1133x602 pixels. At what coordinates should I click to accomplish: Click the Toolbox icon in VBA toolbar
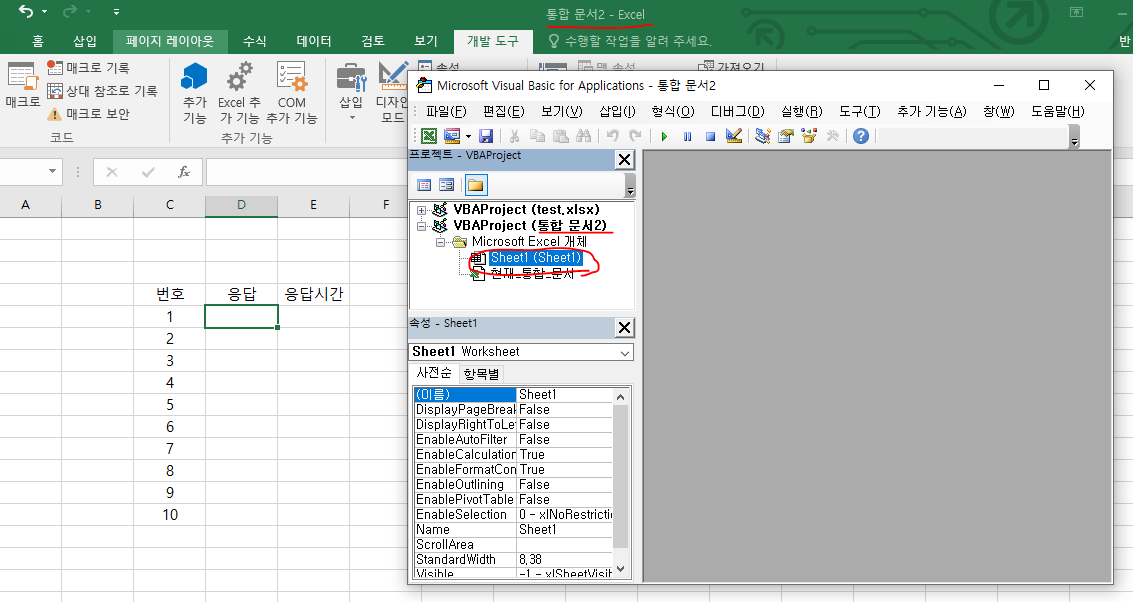(832, 136)
